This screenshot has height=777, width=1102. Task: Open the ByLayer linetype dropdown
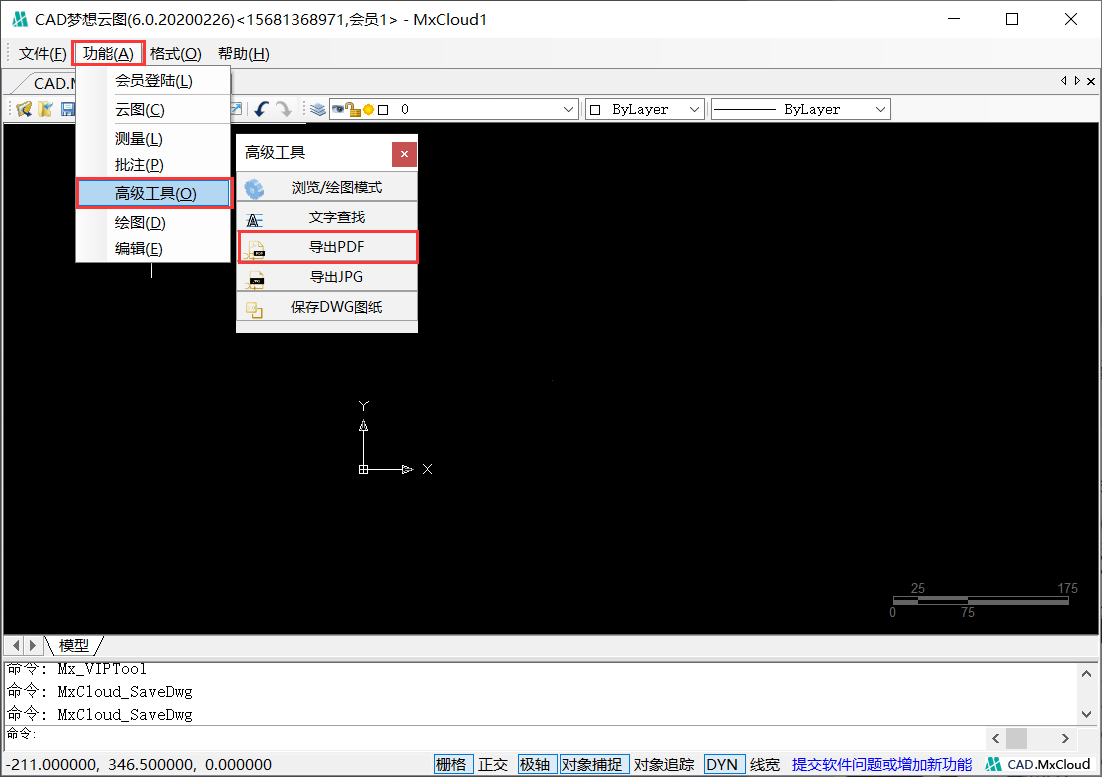click(x=881, y=110)
